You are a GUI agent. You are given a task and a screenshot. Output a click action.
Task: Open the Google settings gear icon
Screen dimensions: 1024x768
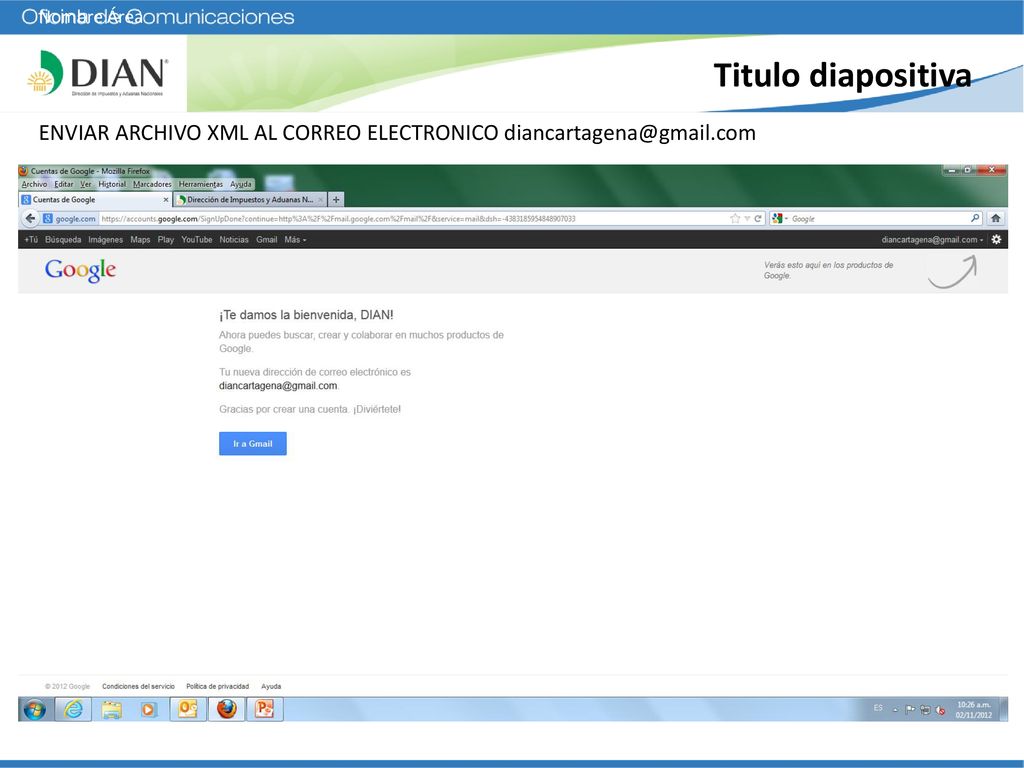point(996,240)
